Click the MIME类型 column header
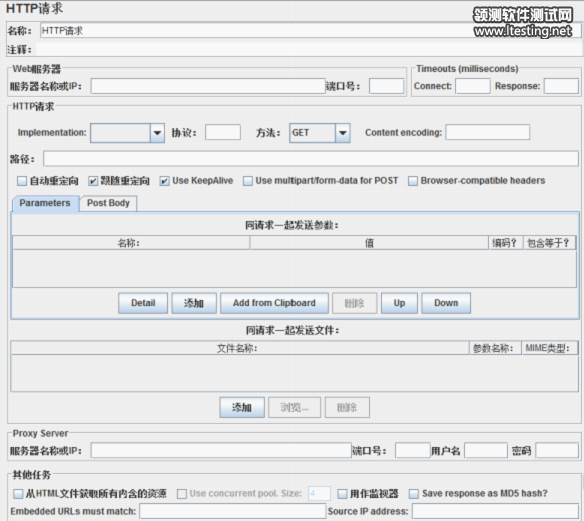The width and height of the screenshot is (584, 521). [x=549, y=348]
